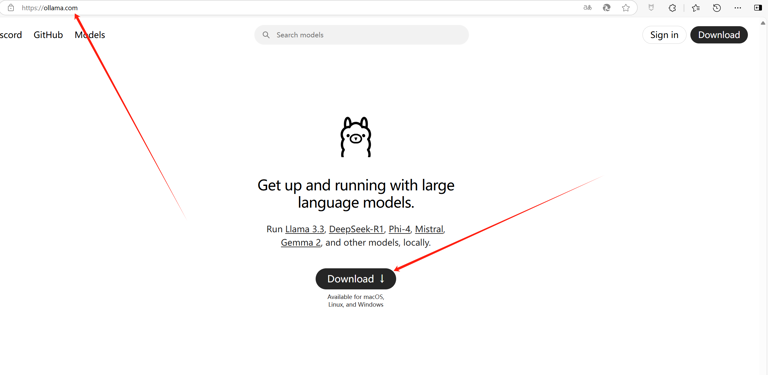This screenshot has height=375, width=768.
Task: Click the Ollama llama logo
Action: 356,137
